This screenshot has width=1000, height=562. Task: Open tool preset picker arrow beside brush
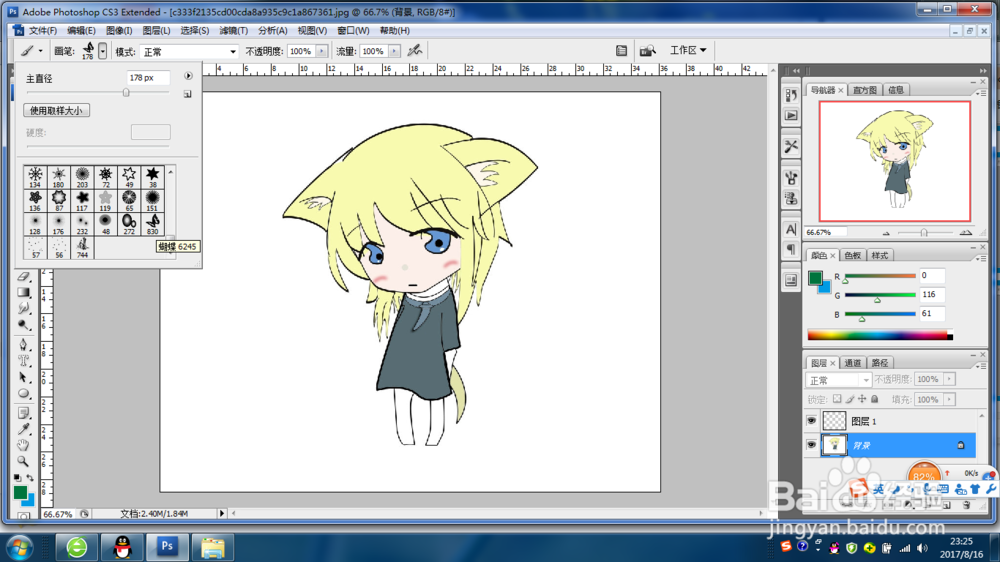pos(40,51)
